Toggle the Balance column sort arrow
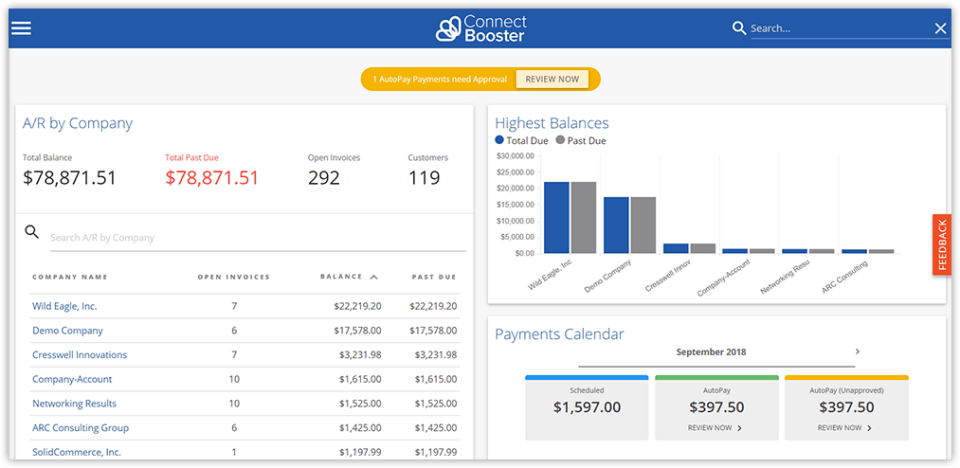Image resolution: width=960 pixels, height=468 pixels. (373, 277)
